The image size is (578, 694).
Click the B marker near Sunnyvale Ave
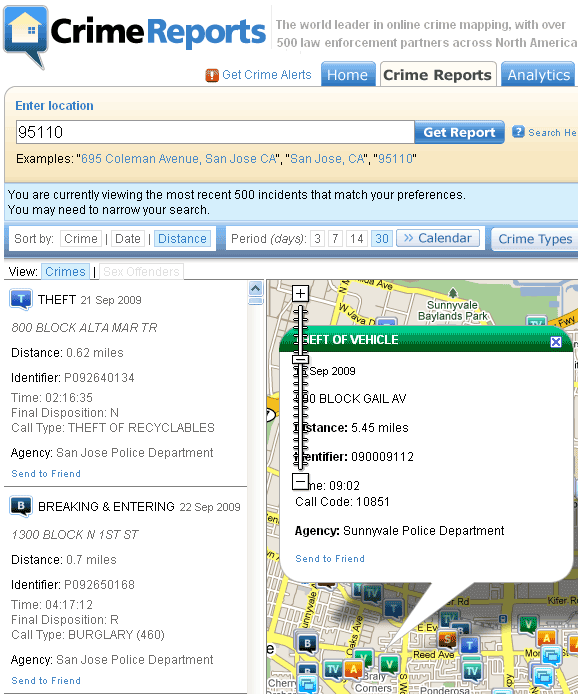307,644
